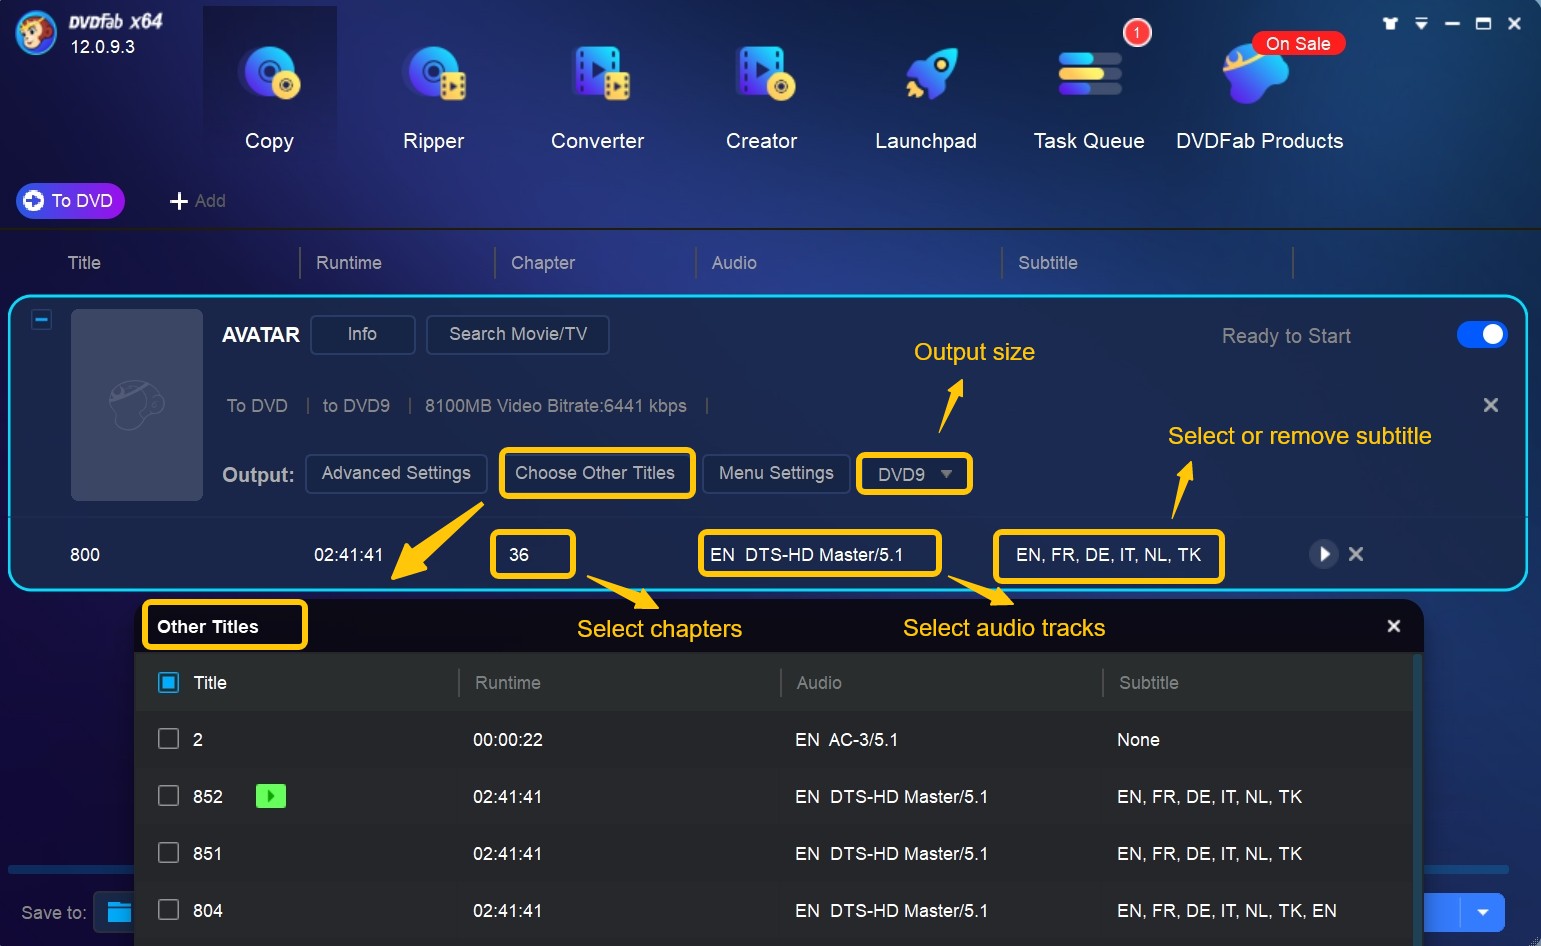Expand the DVD9 output size dropdown
This screenshot has width=1541, height=946.
[x=914, y=474]
